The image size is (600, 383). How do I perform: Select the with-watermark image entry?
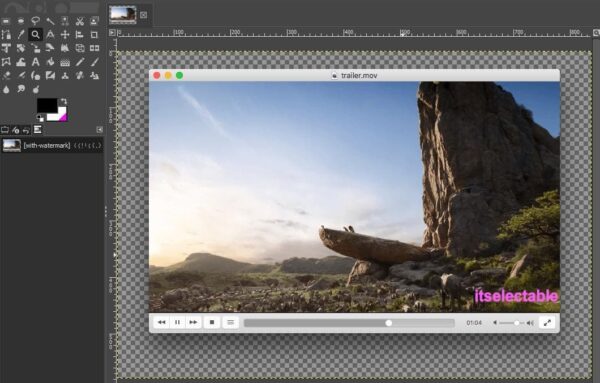(52, 145)
